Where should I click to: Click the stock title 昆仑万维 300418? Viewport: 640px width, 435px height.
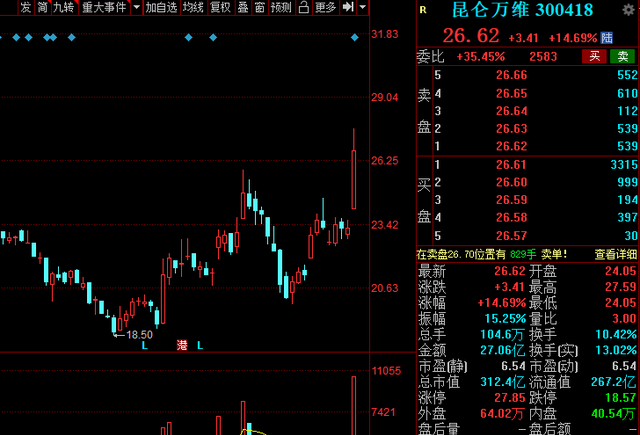tap(522, 10)
